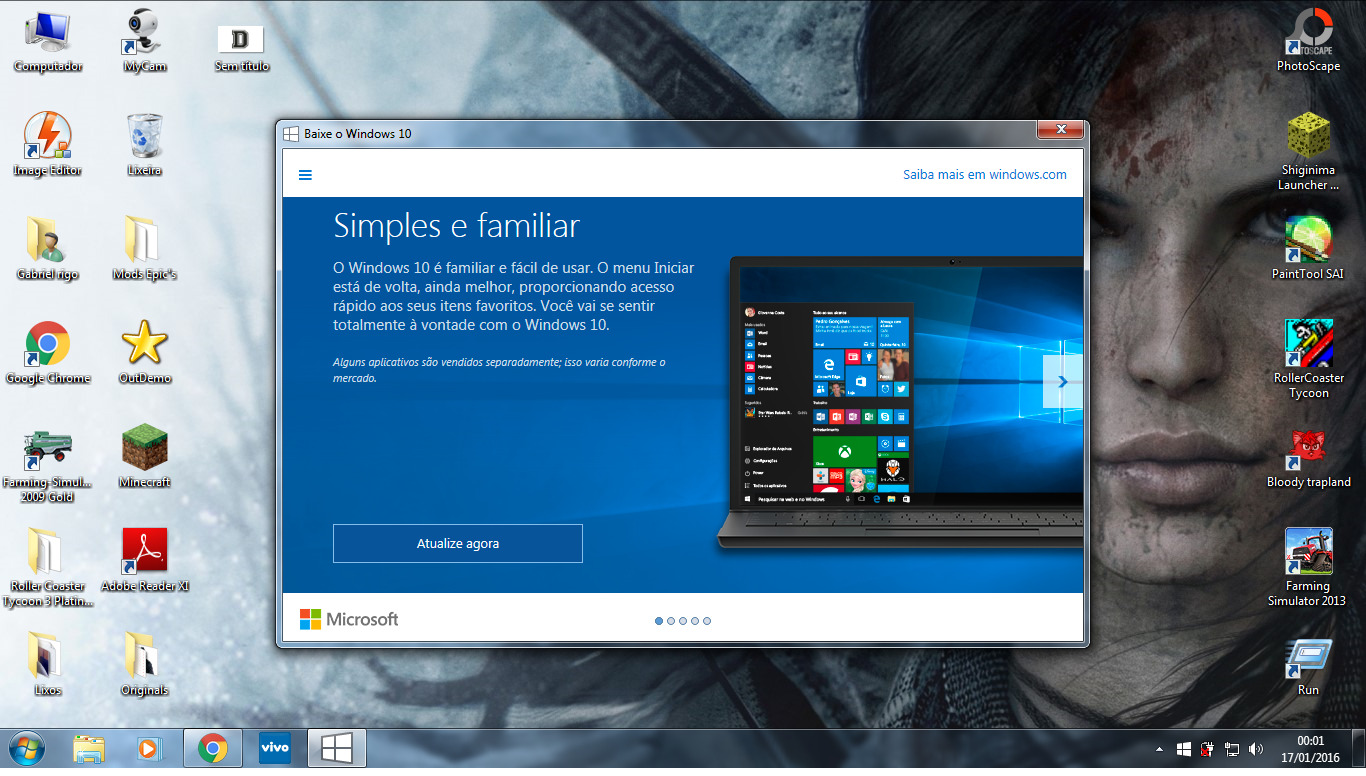
Task: Click the Saiba mais em windows.com link
Action: 985,174
